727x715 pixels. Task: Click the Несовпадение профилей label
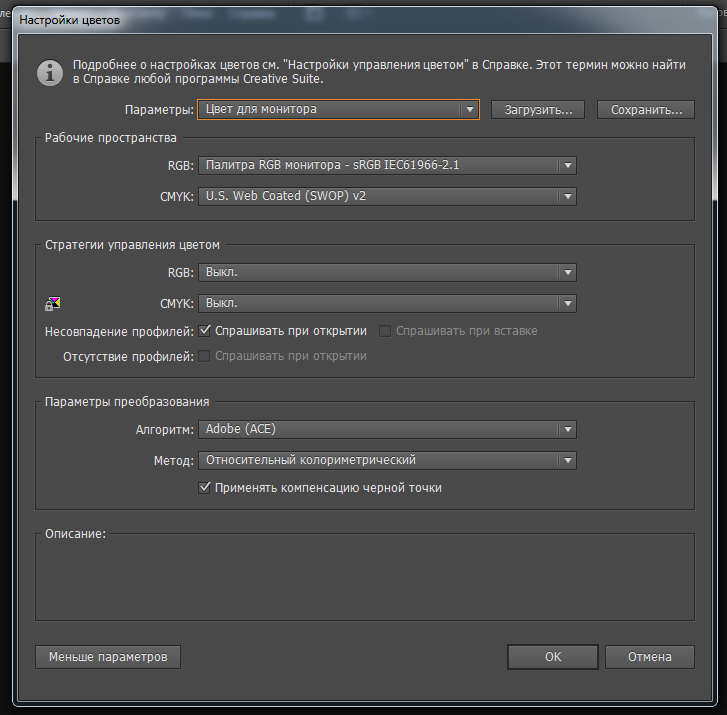pos(119,332)
